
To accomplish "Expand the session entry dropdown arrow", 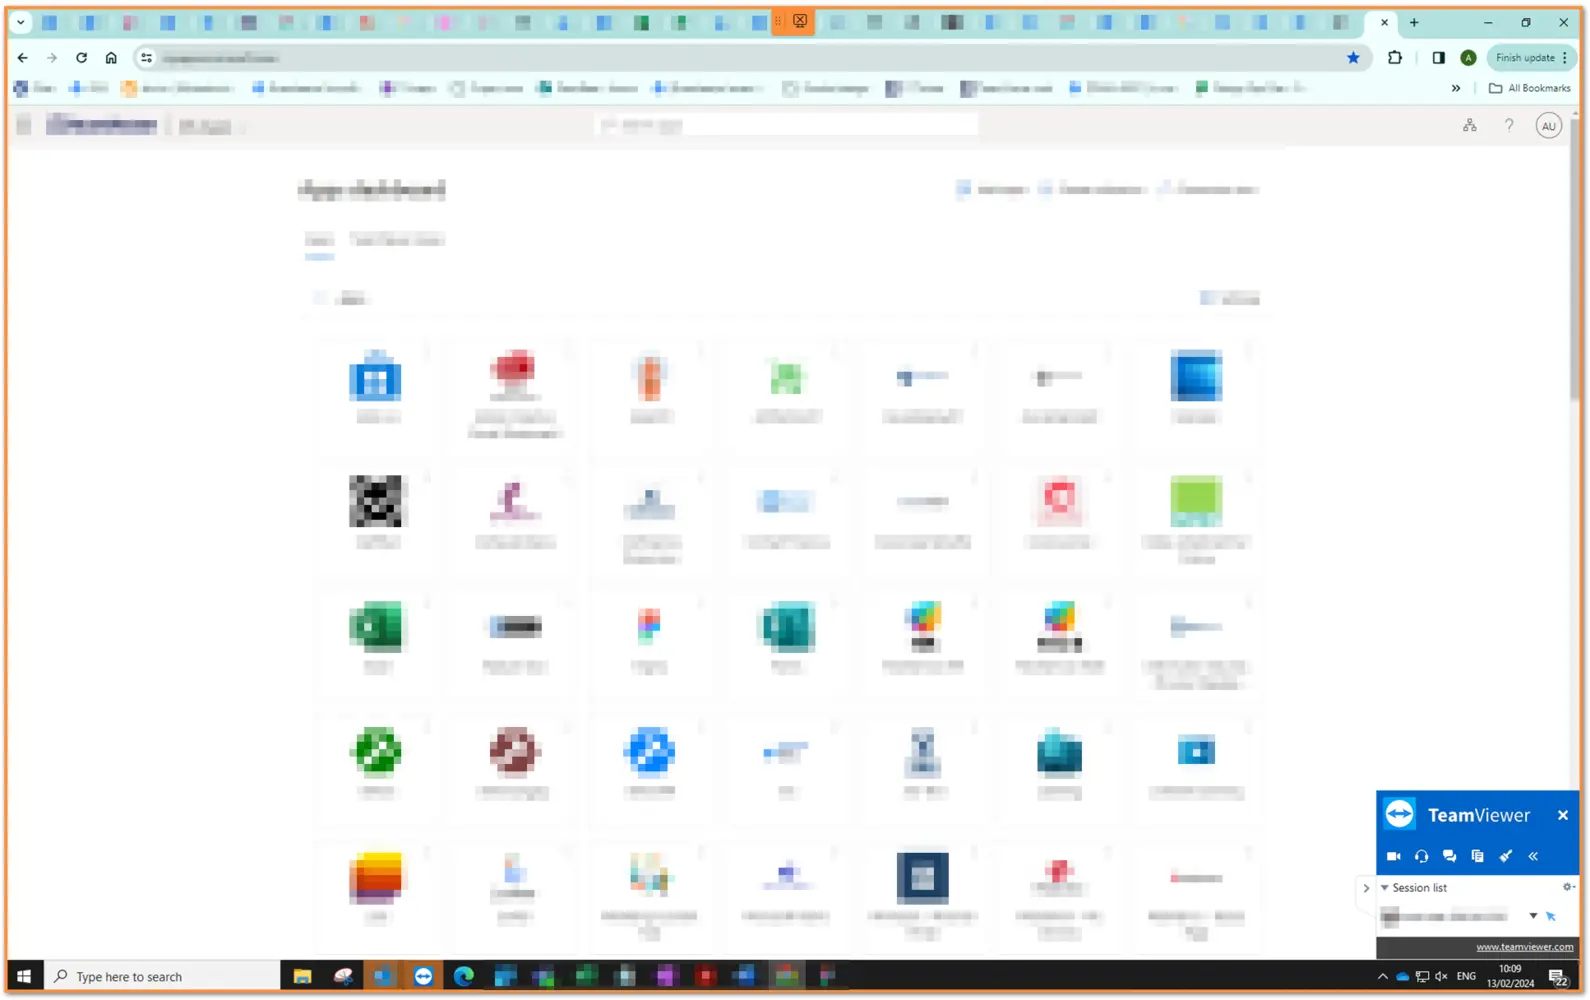I will (x=1533, y=916).
